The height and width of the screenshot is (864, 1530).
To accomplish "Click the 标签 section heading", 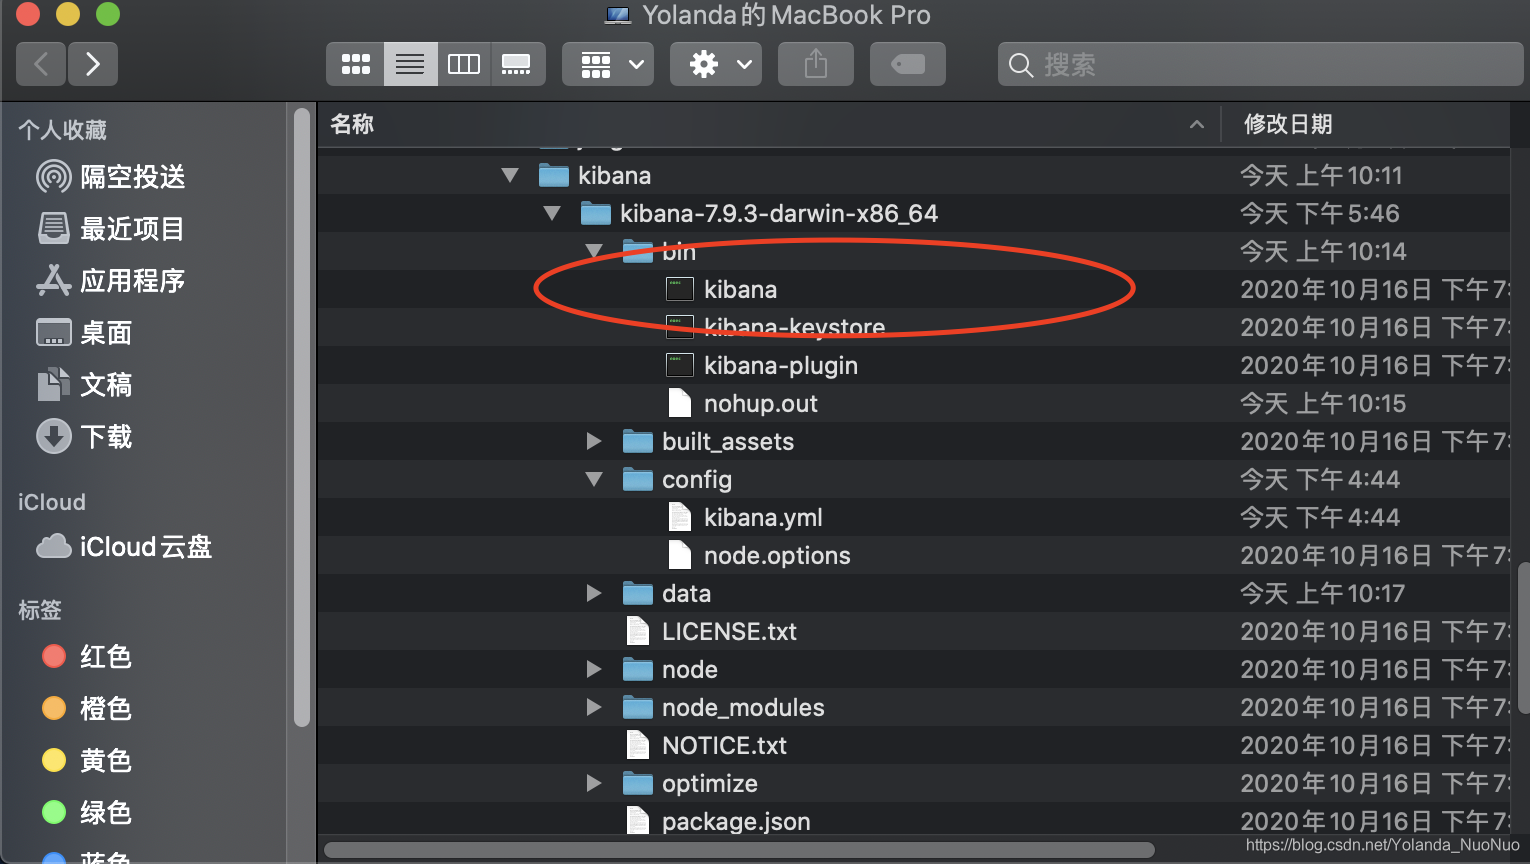I will click(40, 610).
